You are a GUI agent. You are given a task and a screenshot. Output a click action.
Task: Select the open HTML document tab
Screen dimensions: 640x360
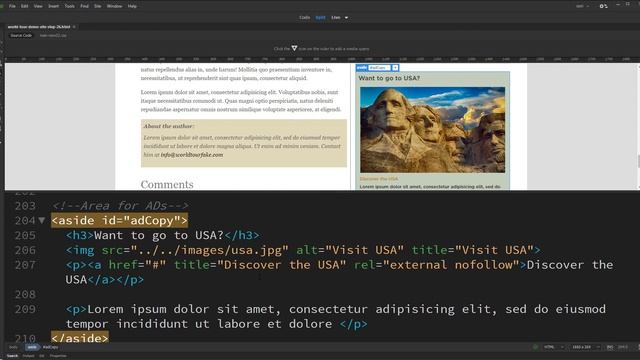coord(39,27)
